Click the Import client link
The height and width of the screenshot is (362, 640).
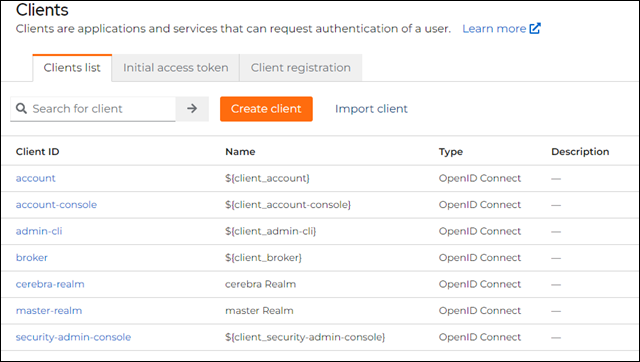[371, 109]
